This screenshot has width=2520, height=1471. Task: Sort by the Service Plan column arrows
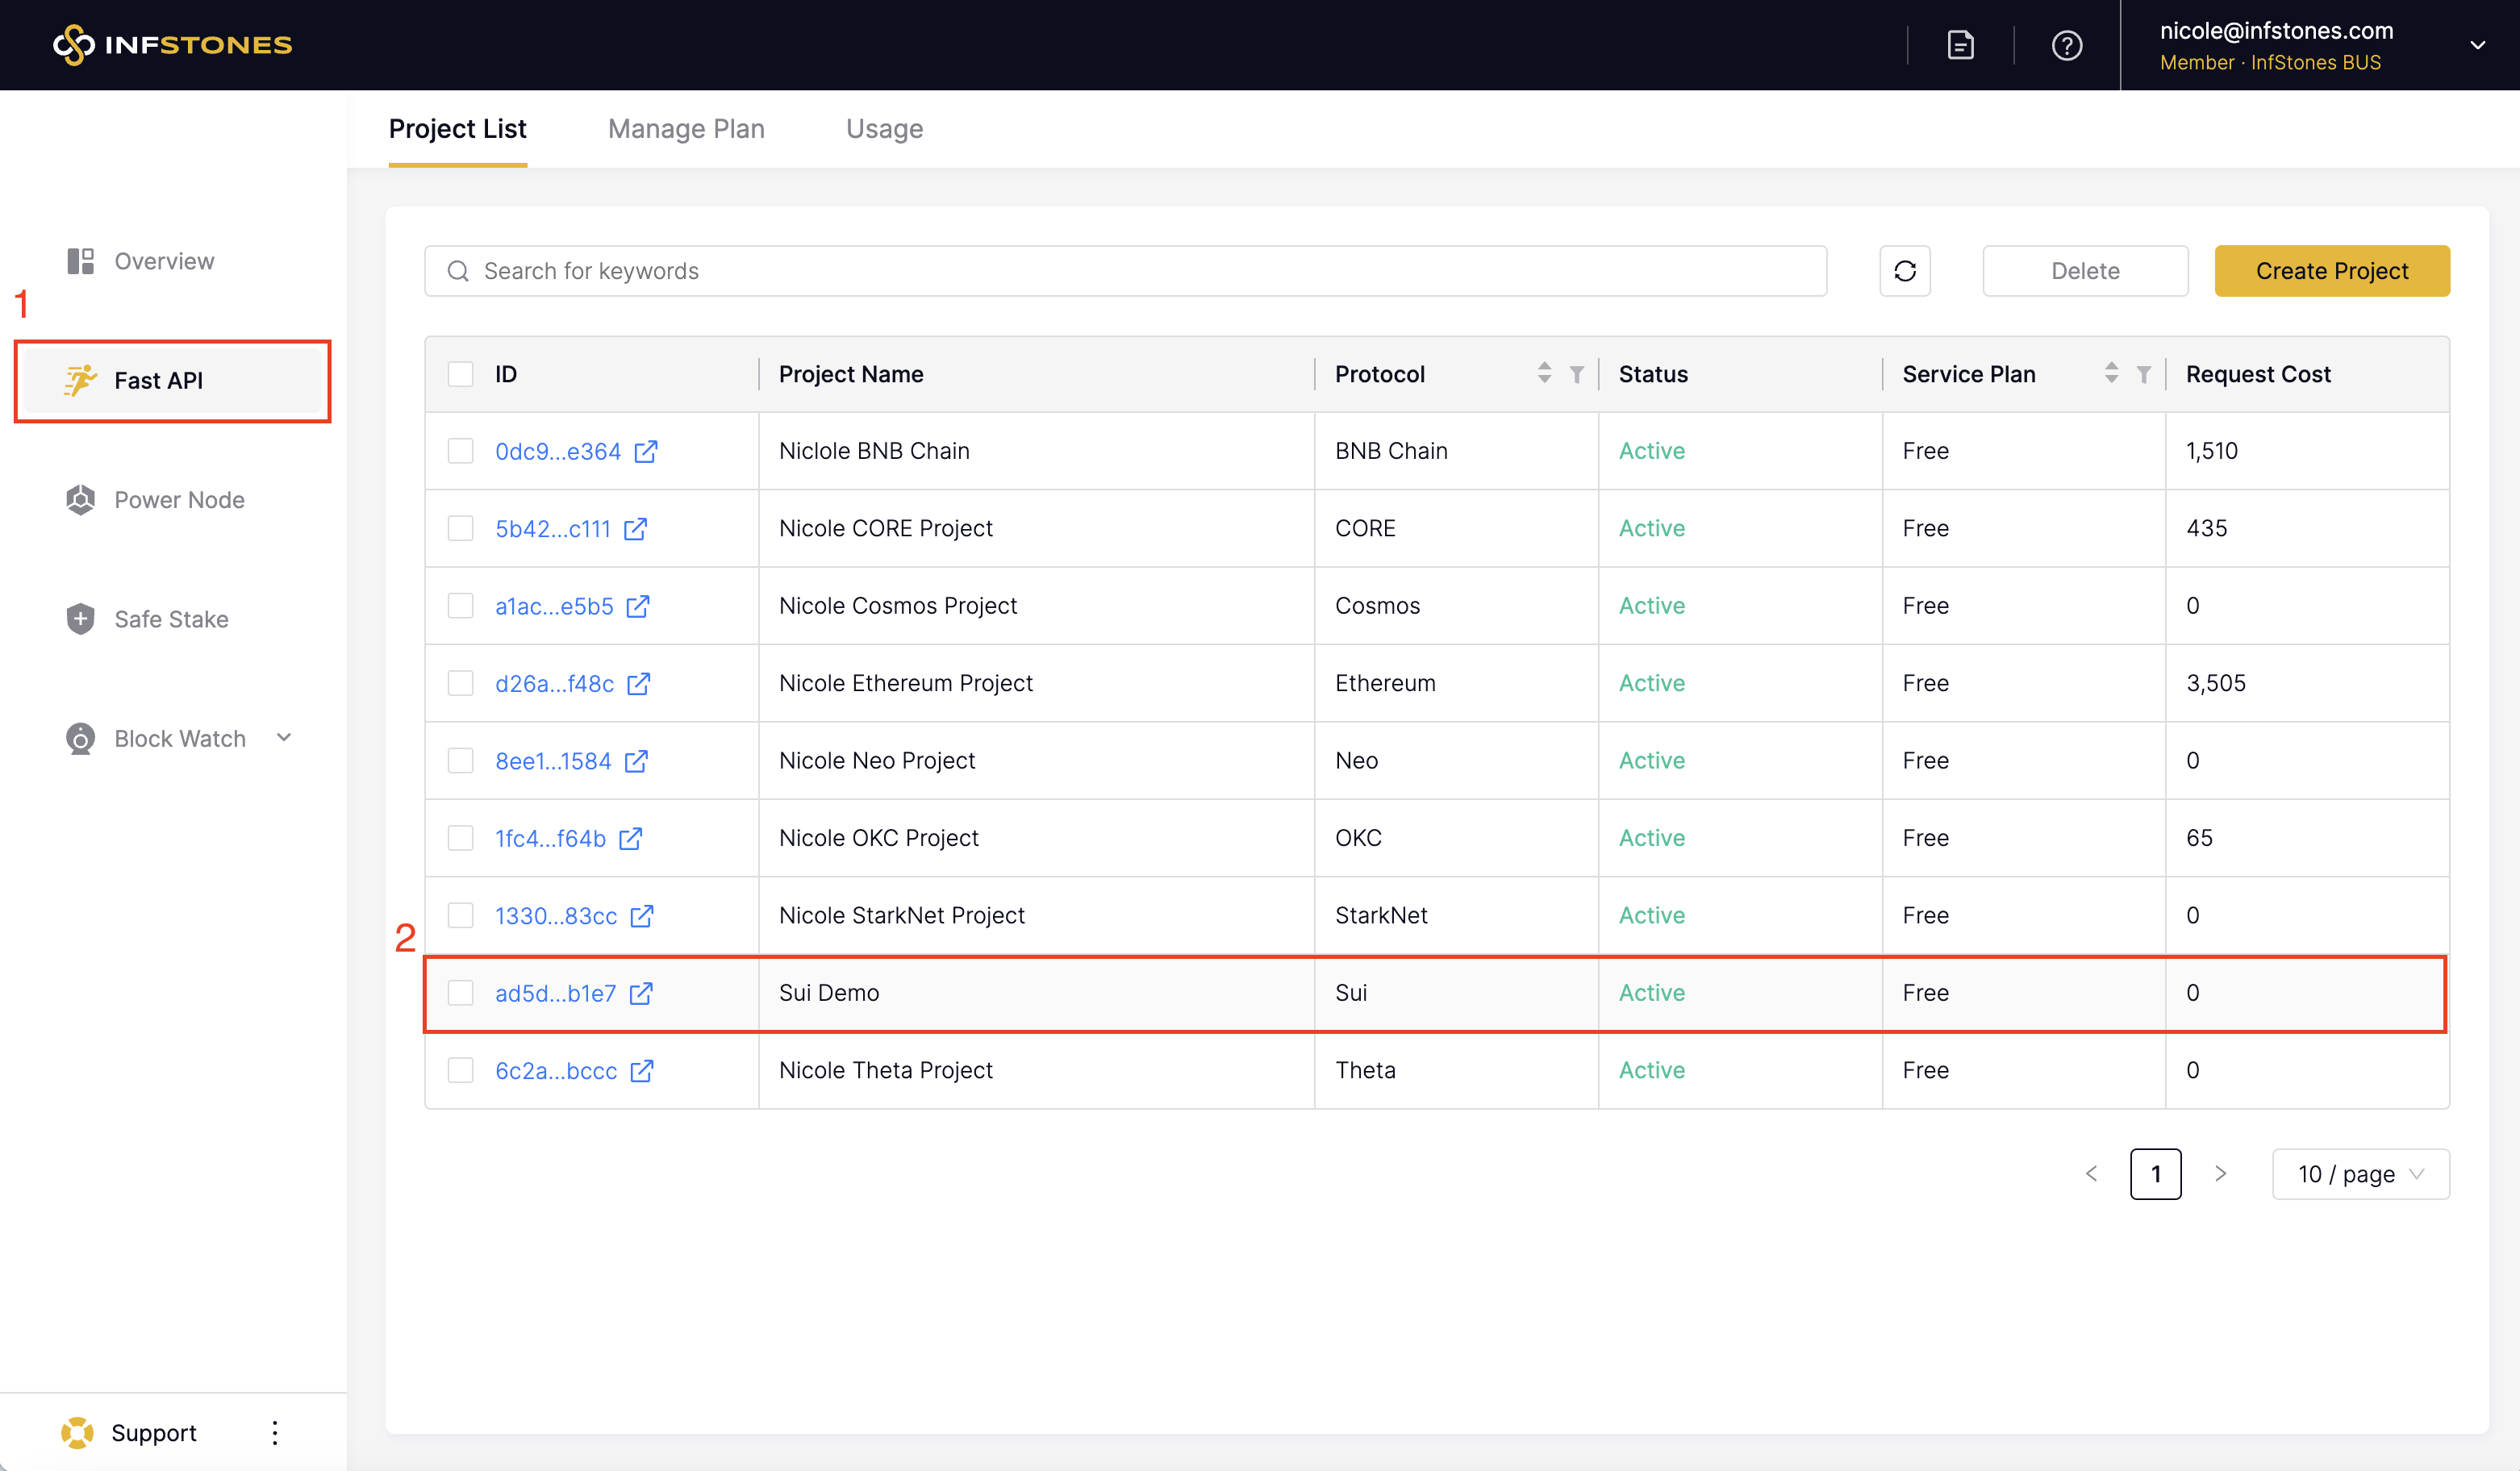click(2111, 373)
